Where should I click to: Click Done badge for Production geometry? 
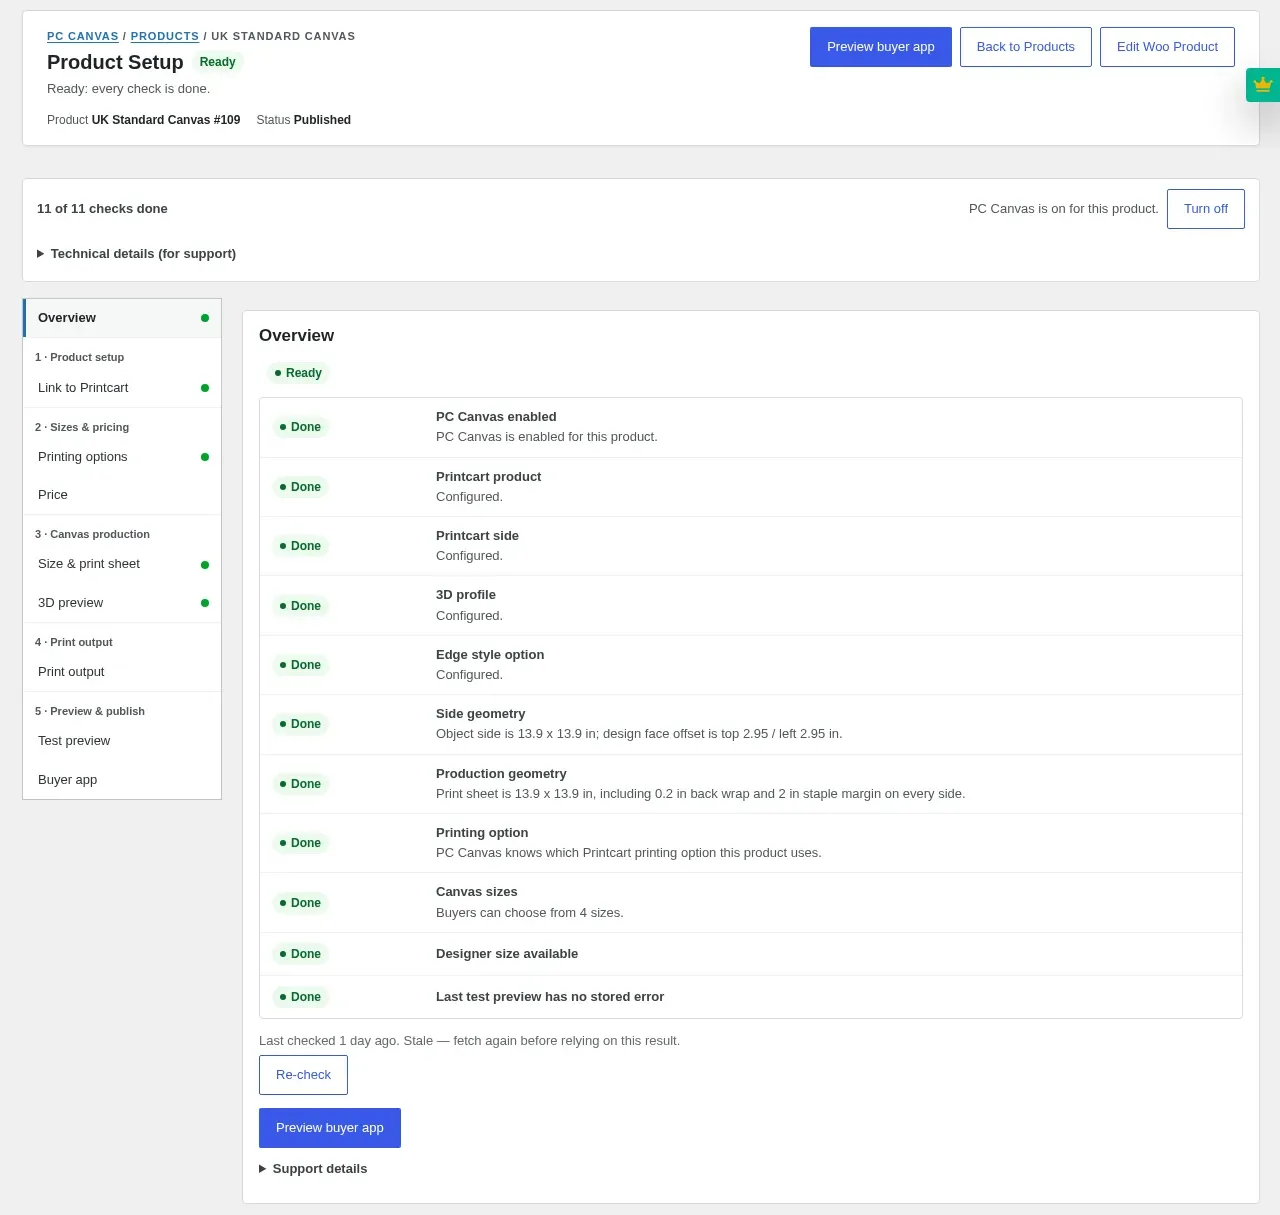point(300,784)
